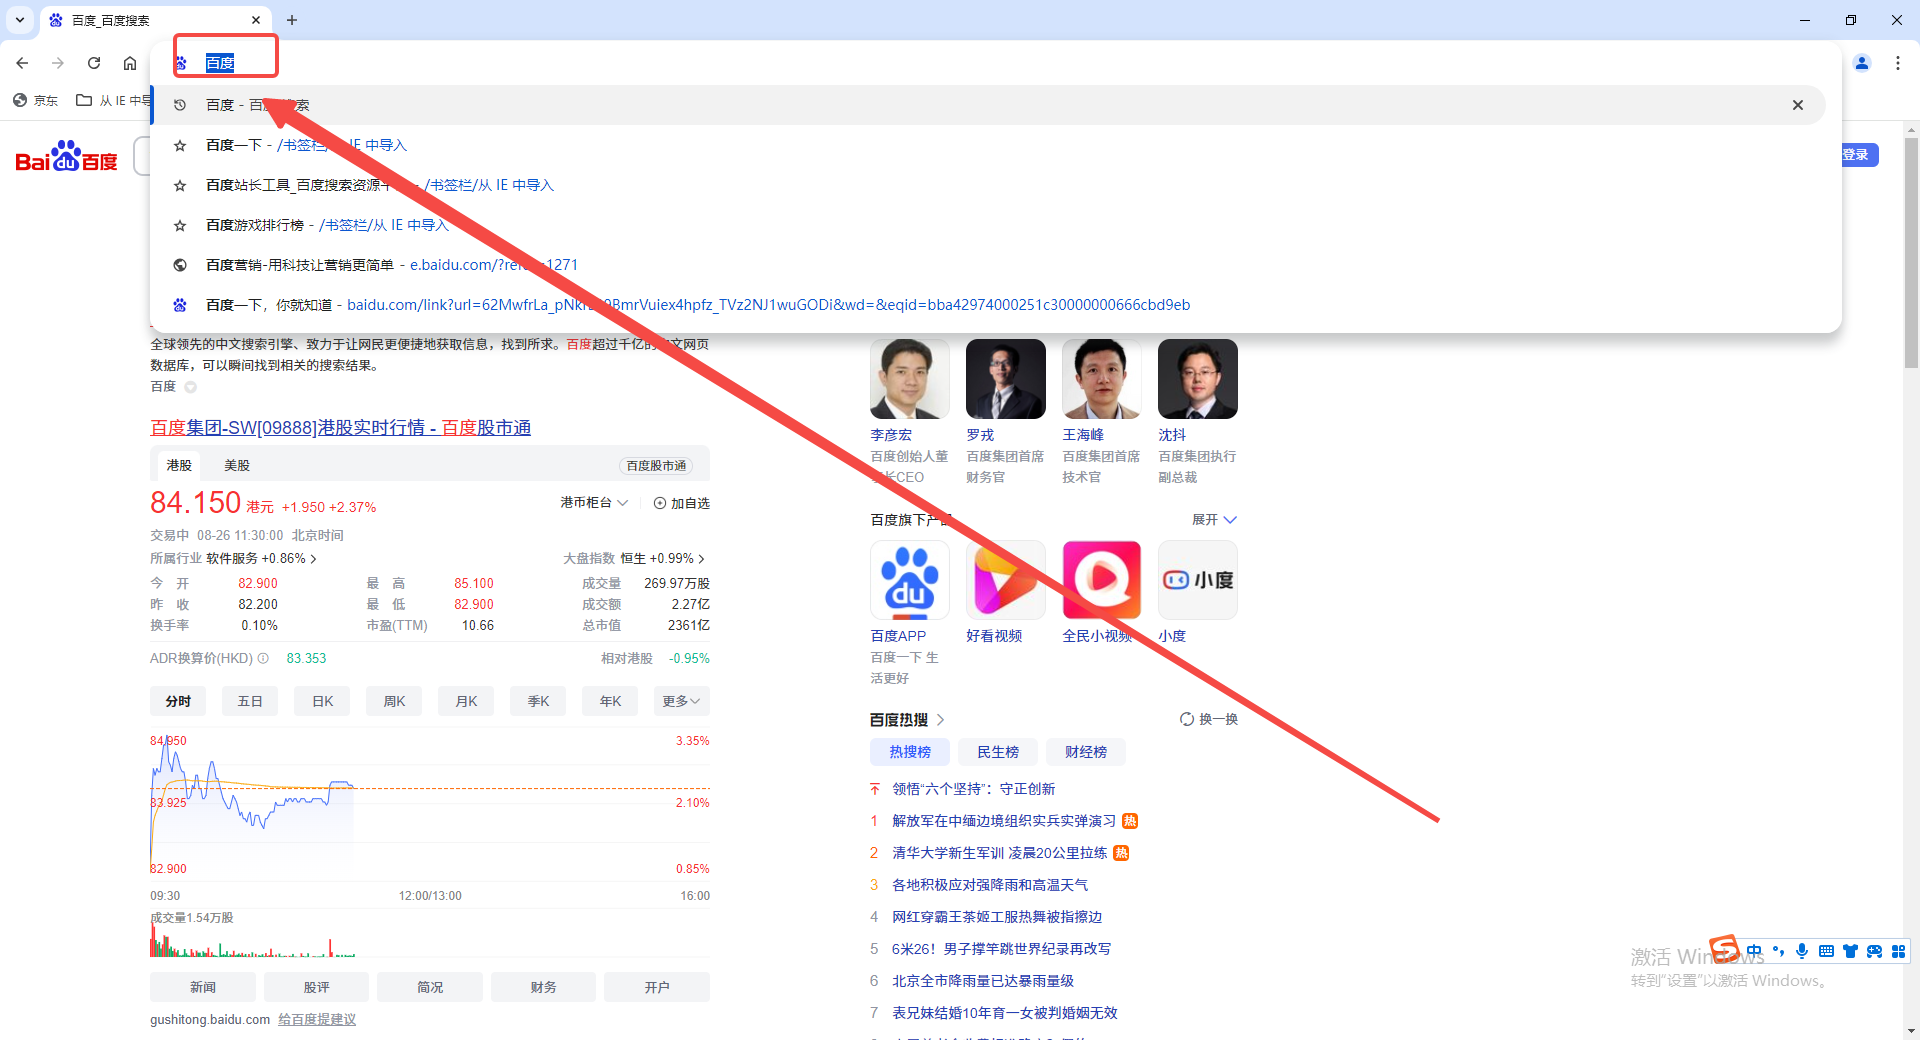Open 李彦宏 portrait thumbnail
This screenshot has width=1920, height=1040.
click(x=910, y=378)
